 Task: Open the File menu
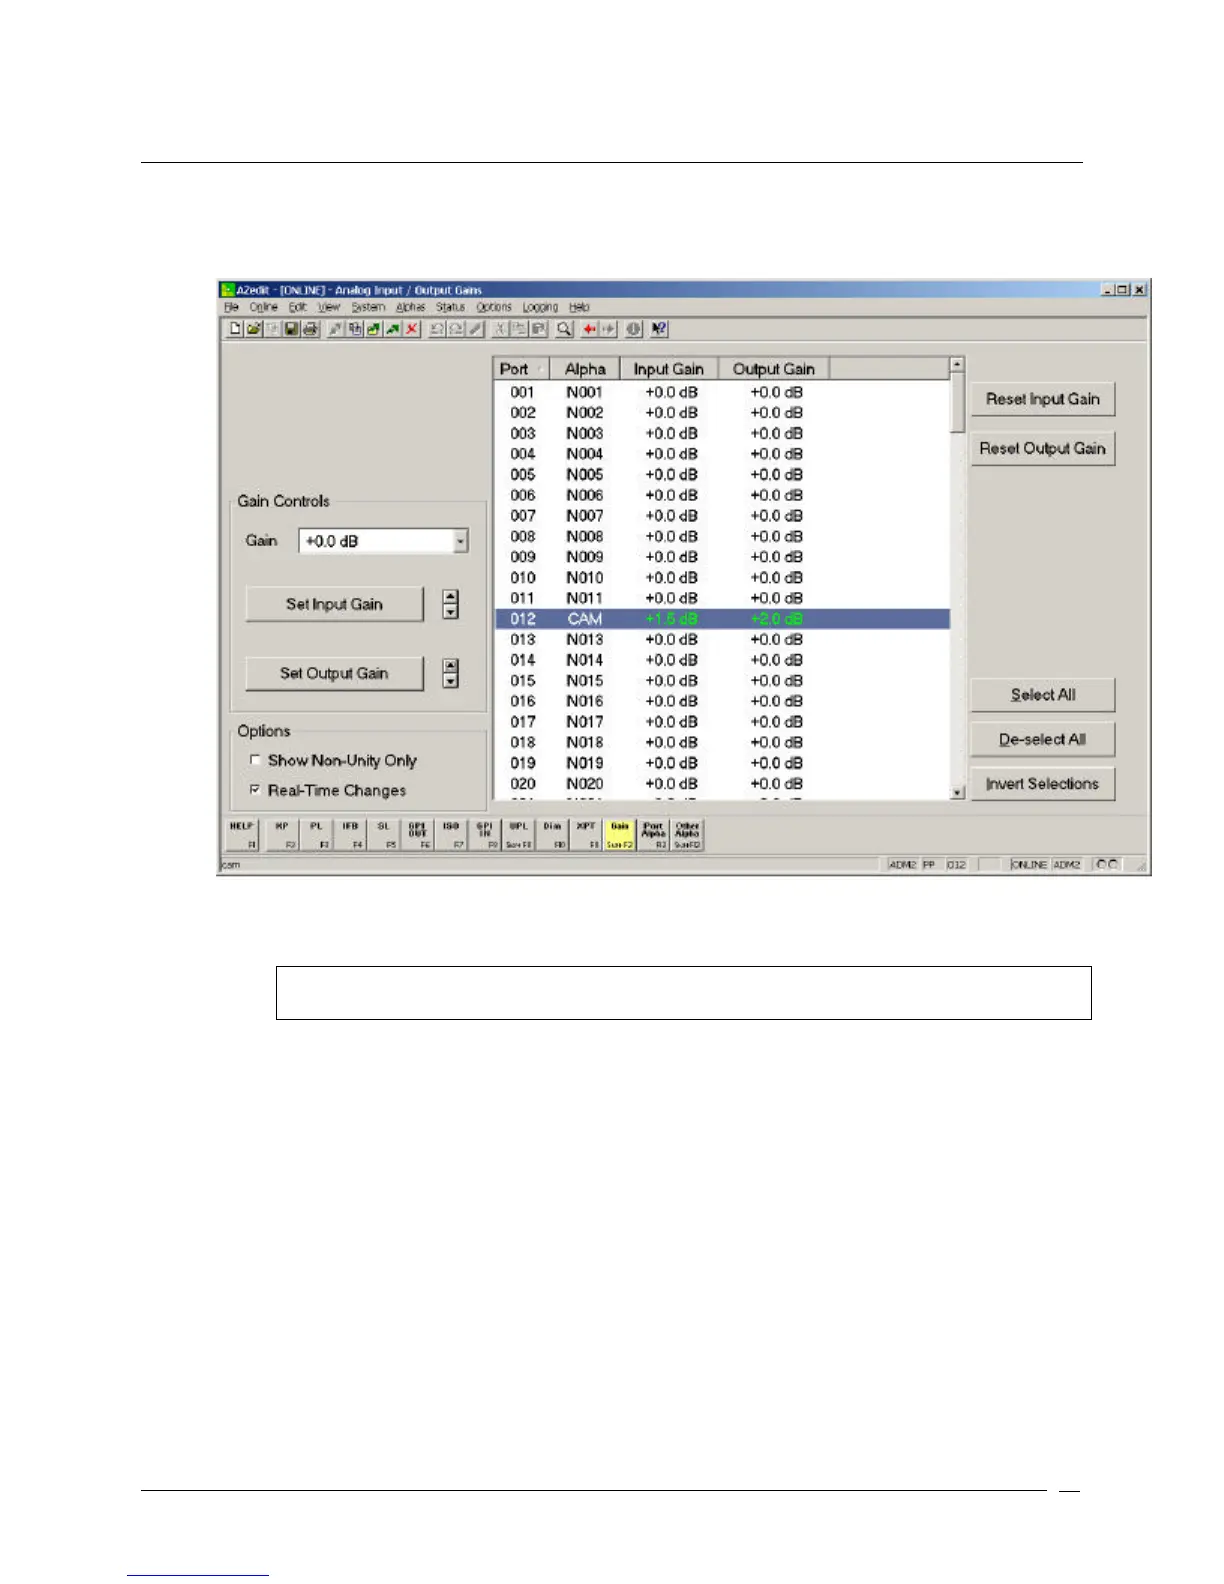(231, 307)
